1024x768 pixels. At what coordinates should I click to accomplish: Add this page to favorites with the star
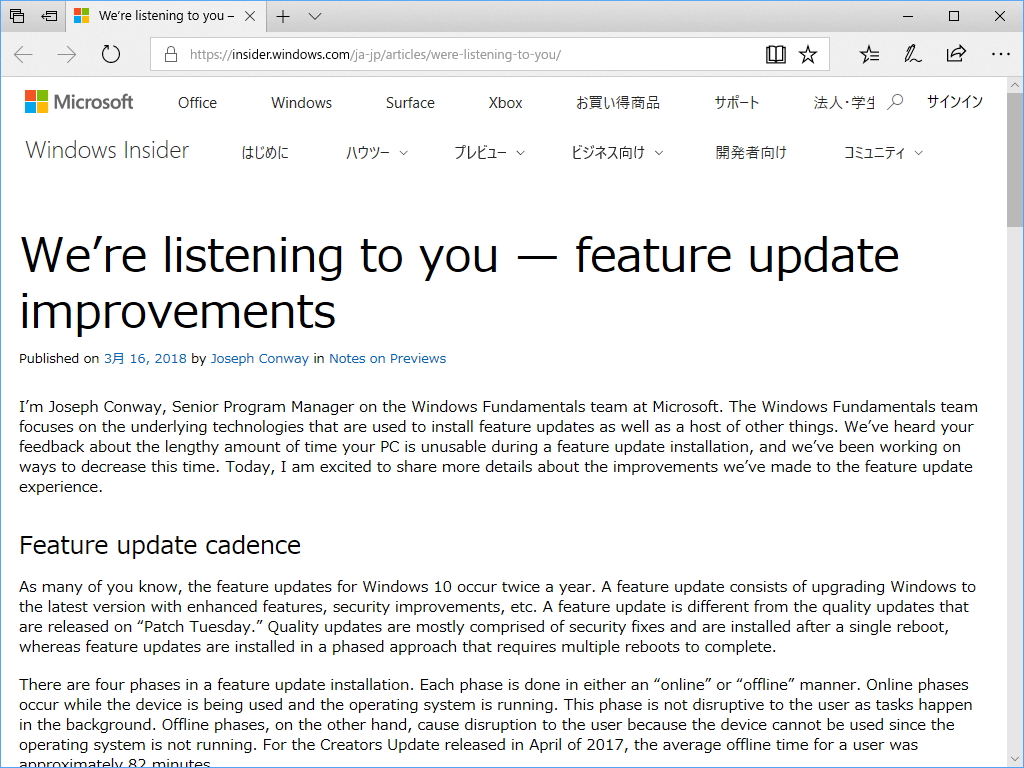coord(809,55)
